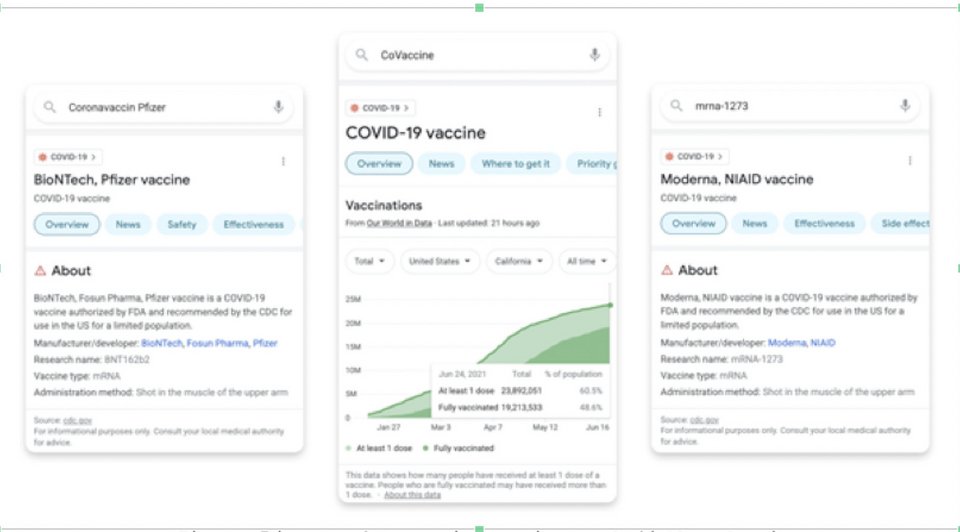Click the search magnifier in the mrna-1273 card
The width and height of the screenshot is (960, 532).
coord(676,105)
